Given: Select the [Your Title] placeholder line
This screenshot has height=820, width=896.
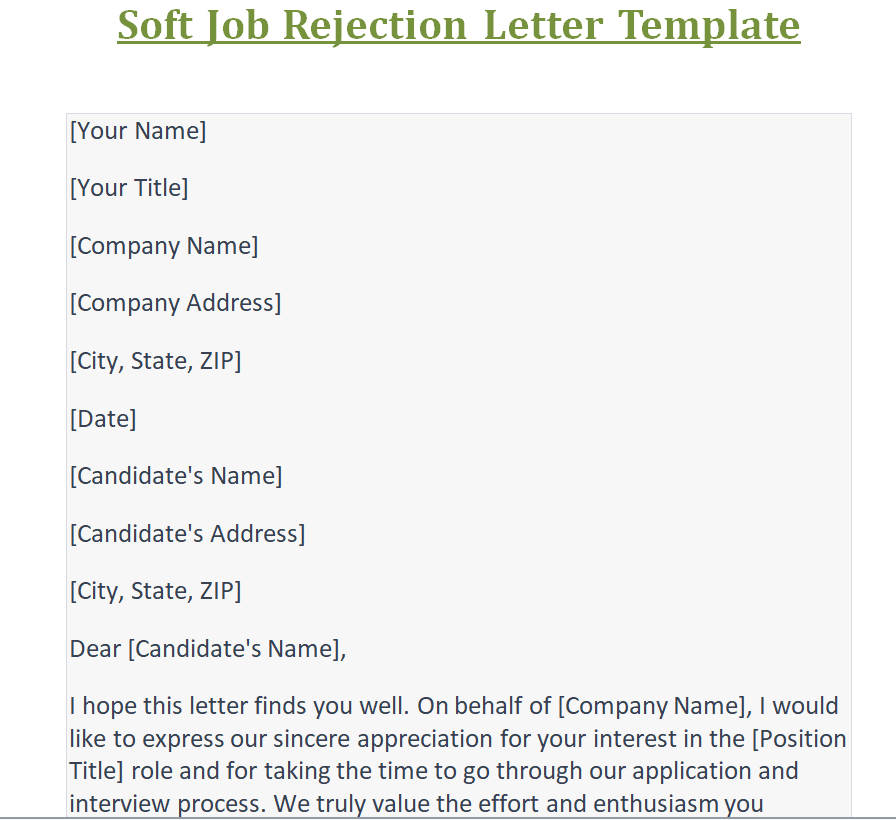Looking at the screenshot, I should pos(129,188).
